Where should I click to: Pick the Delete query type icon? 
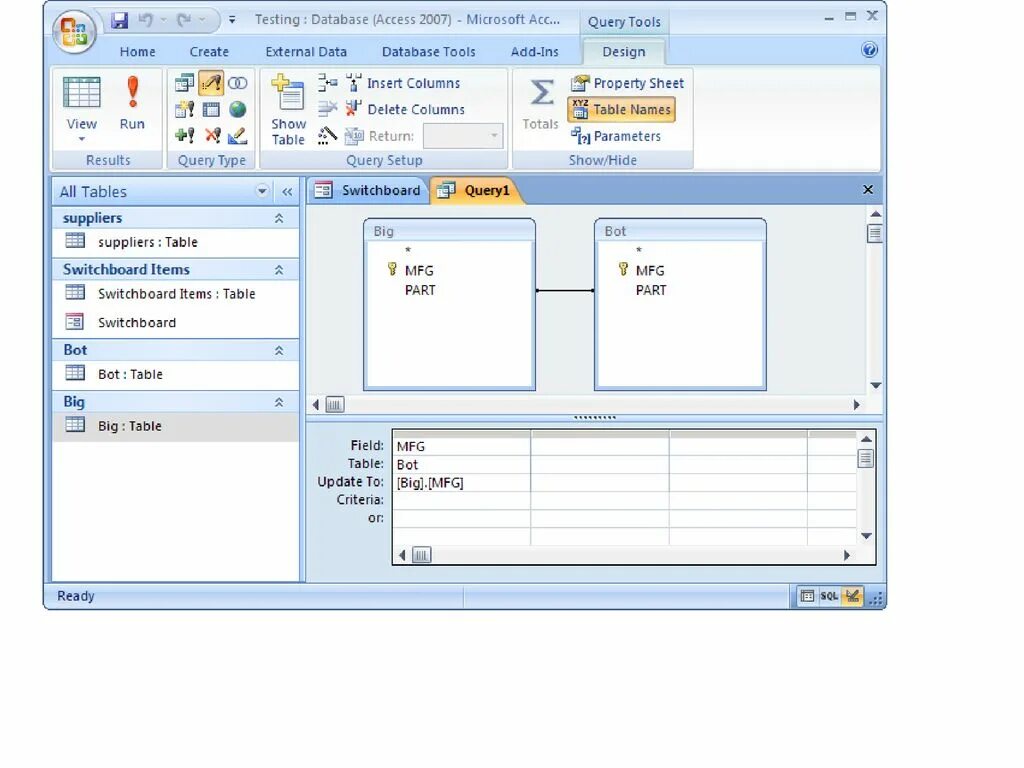(x=211, y=133)
